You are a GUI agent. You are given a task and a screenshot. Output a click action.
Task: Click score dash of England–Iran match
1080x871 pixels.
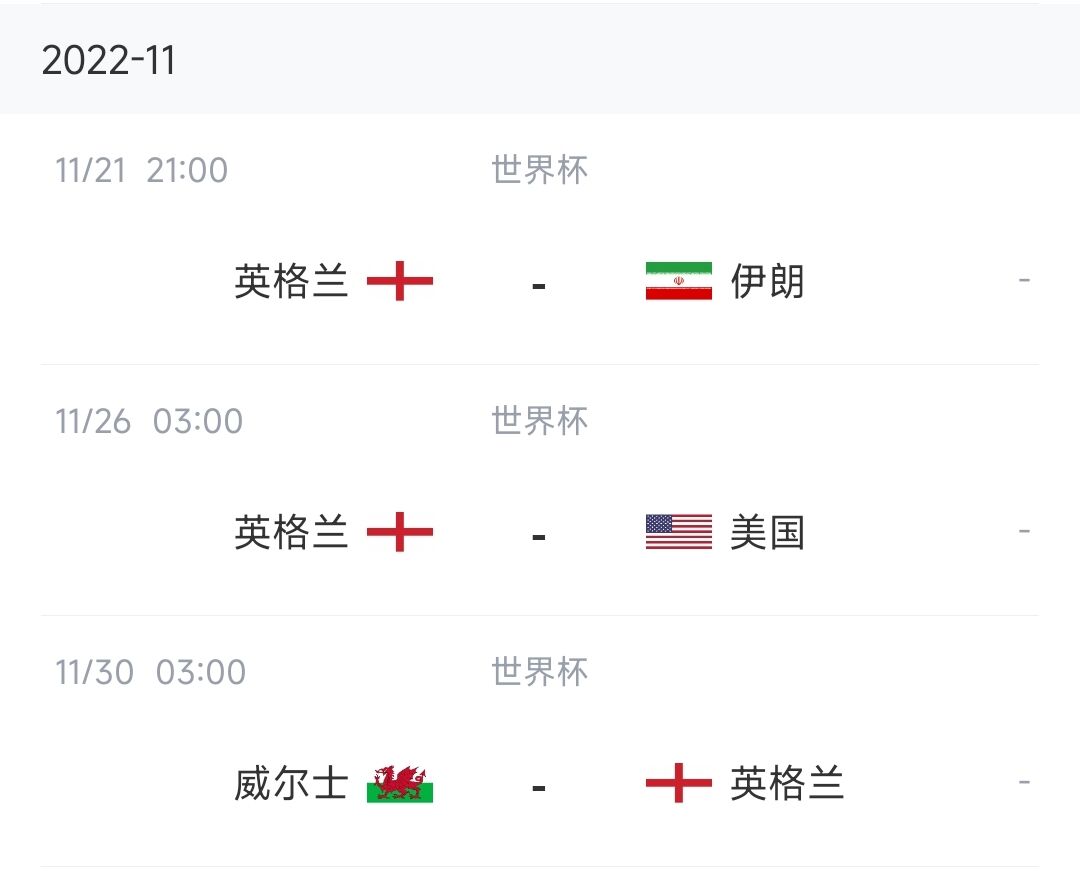click(x=539, y=285)
